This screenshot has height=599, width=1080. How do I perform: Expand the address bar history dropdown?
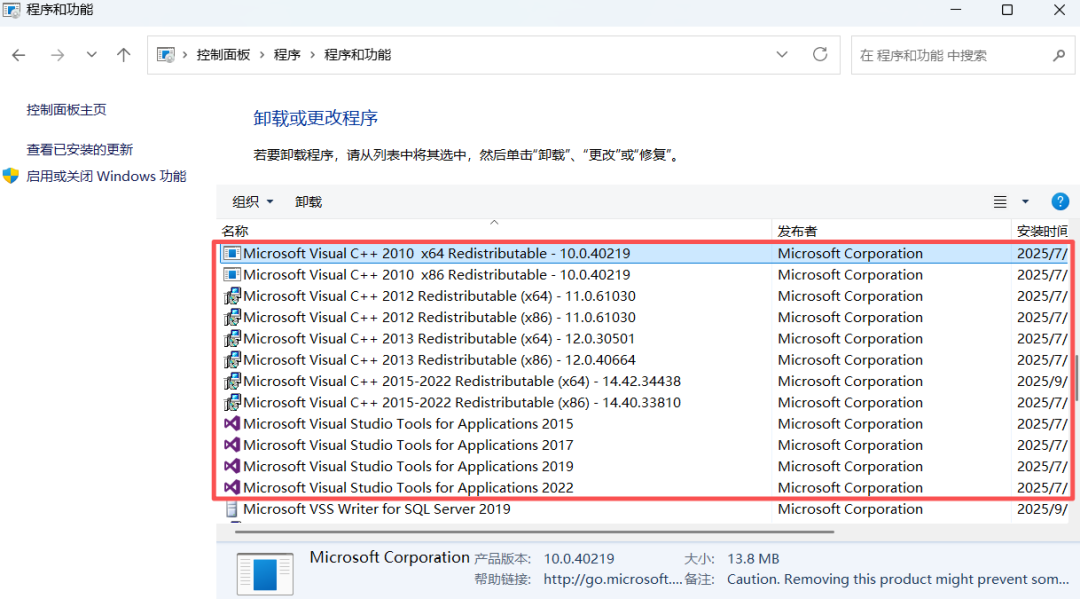point(782,55)
